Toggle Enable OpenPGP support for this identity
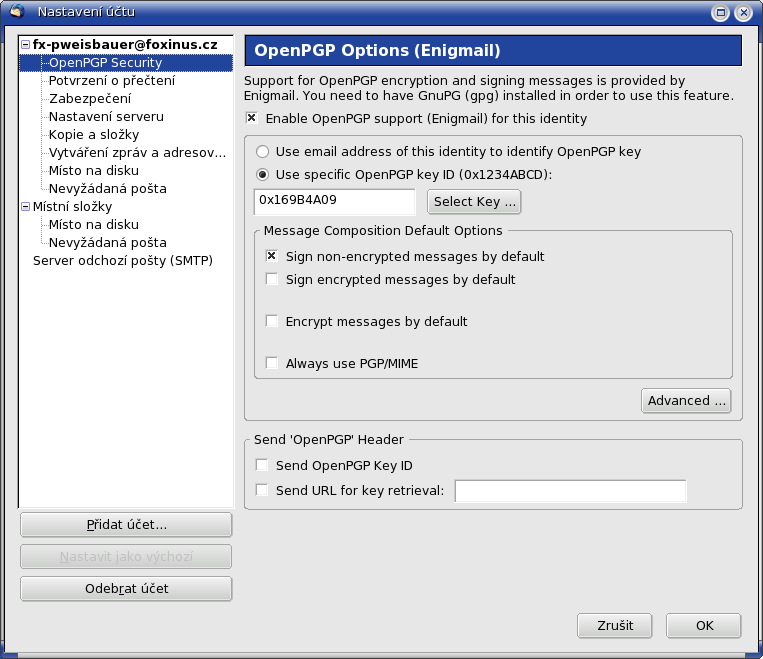The width and height of the screenshot is (763, 659). 252,118
